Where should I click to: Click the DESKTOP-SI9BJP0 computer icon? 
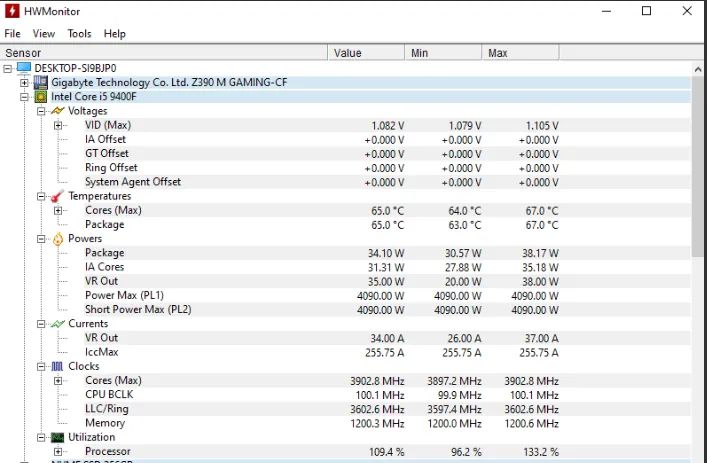coord(24,68)
